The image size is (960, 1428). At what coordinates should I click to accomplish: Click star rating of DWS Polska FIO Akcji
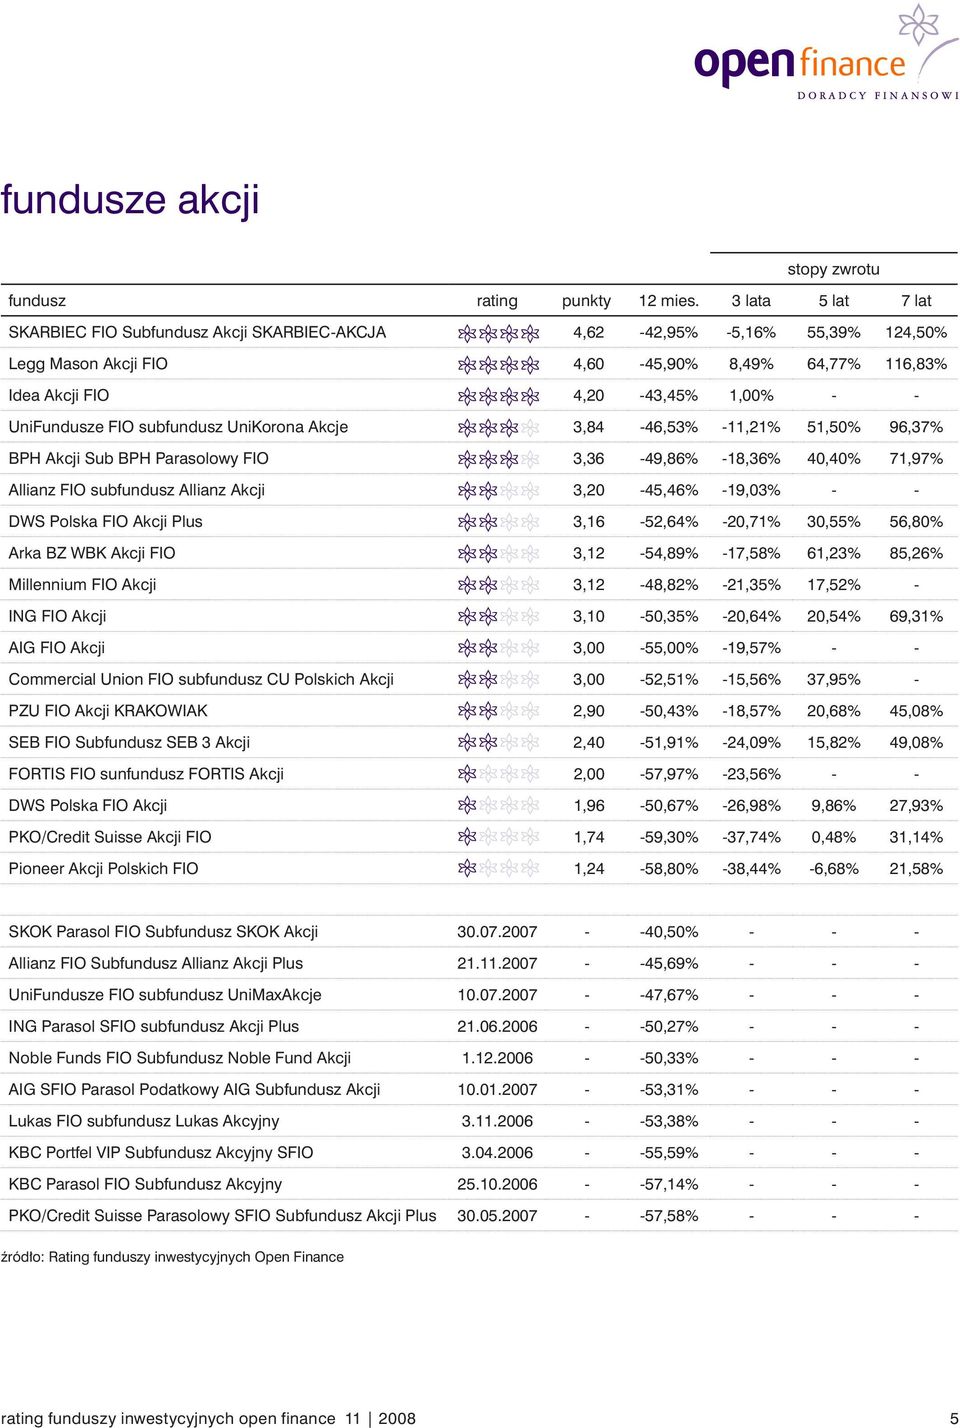coord(499,806)
